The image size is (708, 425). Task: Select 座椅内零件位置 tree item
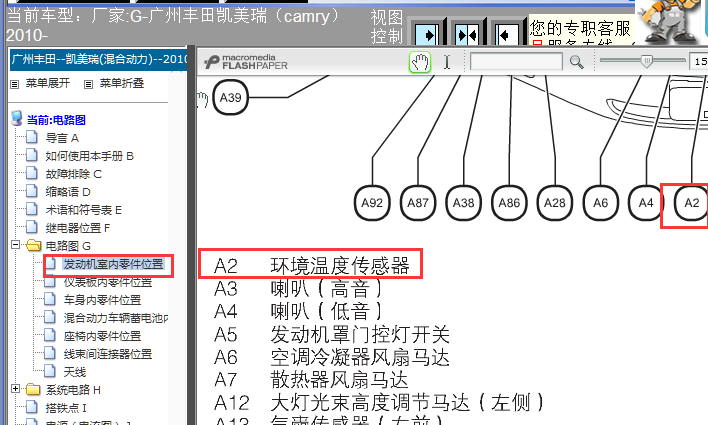[102, 336]
